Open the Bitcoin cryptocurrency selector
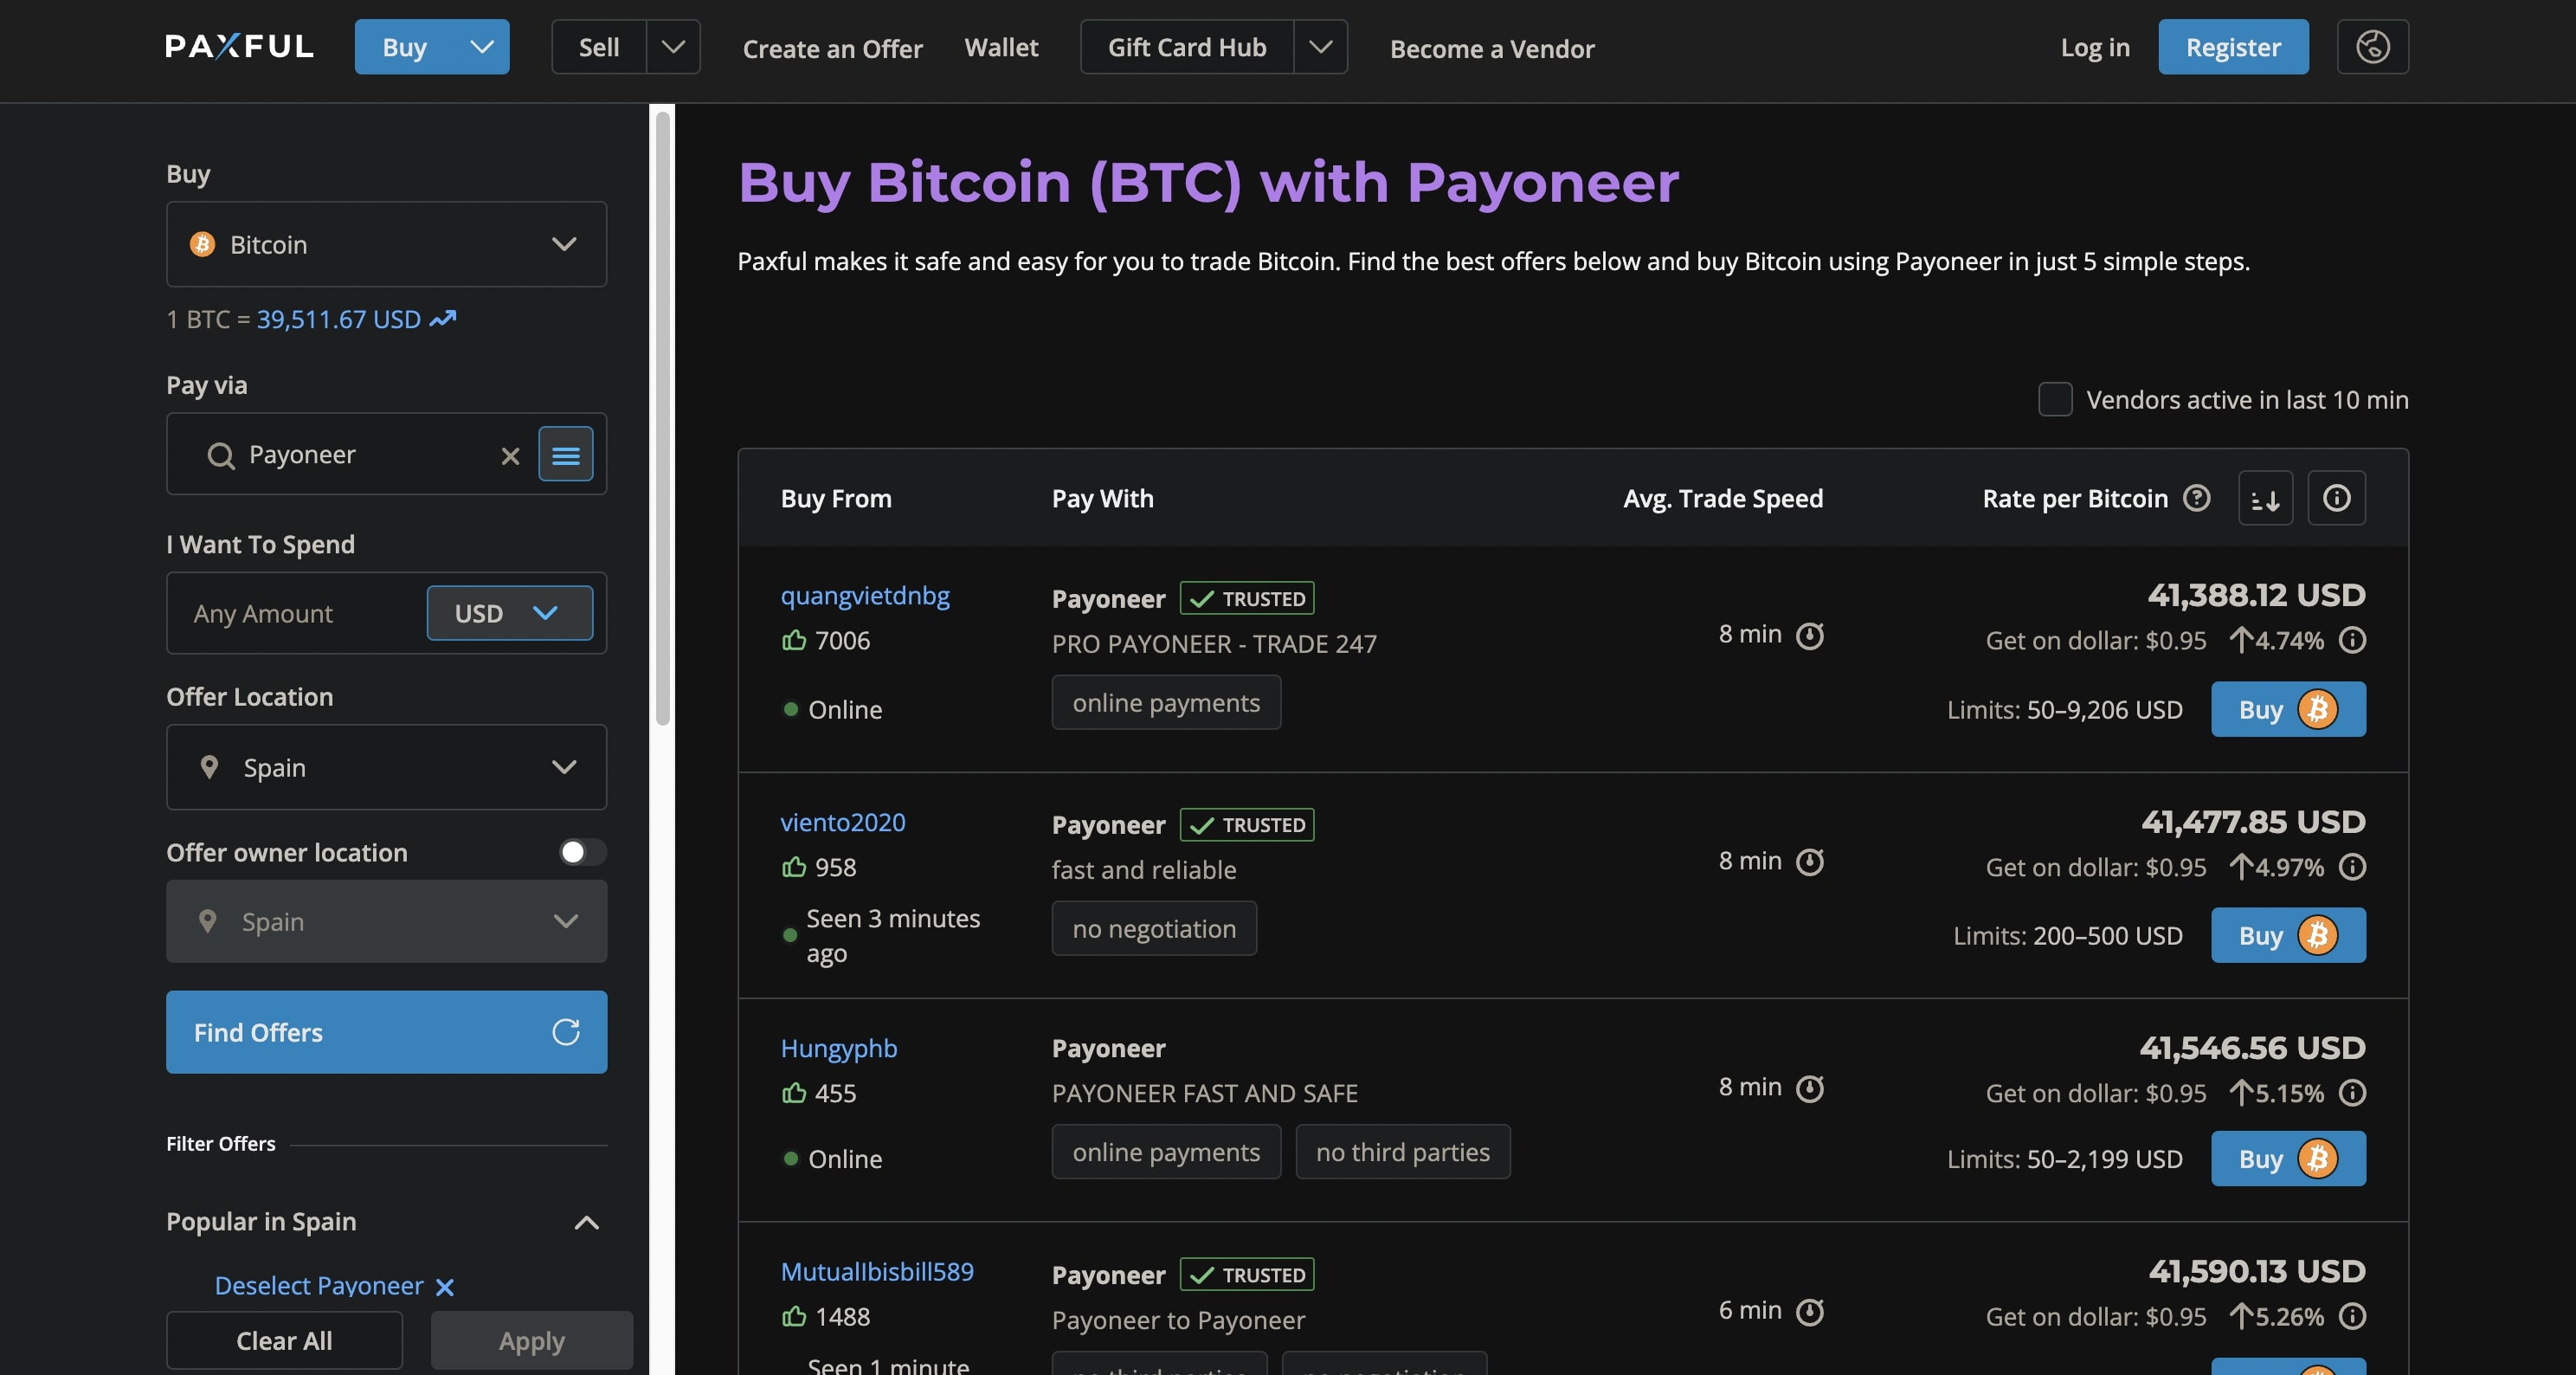The width and height of the screenshot is (2576, 1375). point(386,244)
